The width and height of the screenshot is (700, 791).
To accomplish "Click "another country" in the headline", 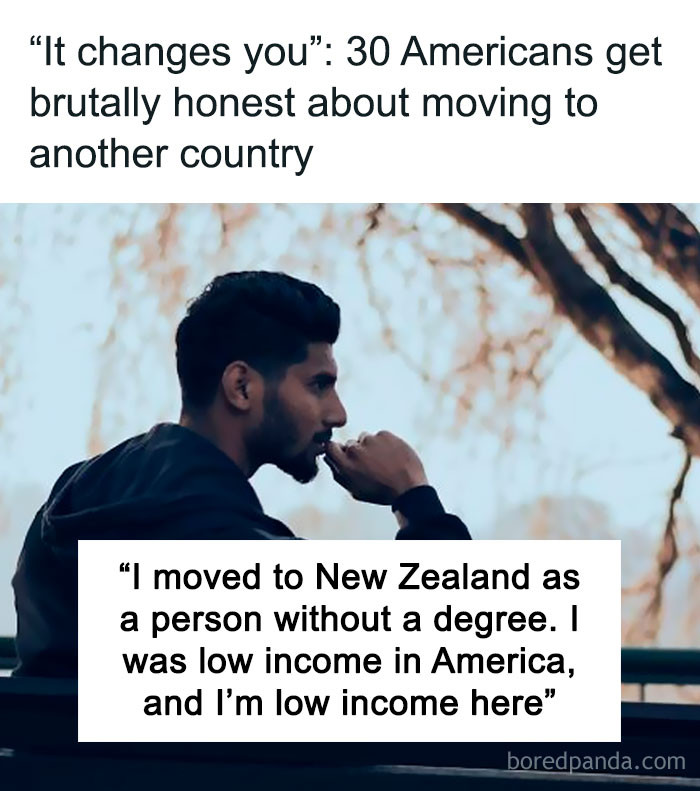I will click(171, 154).
